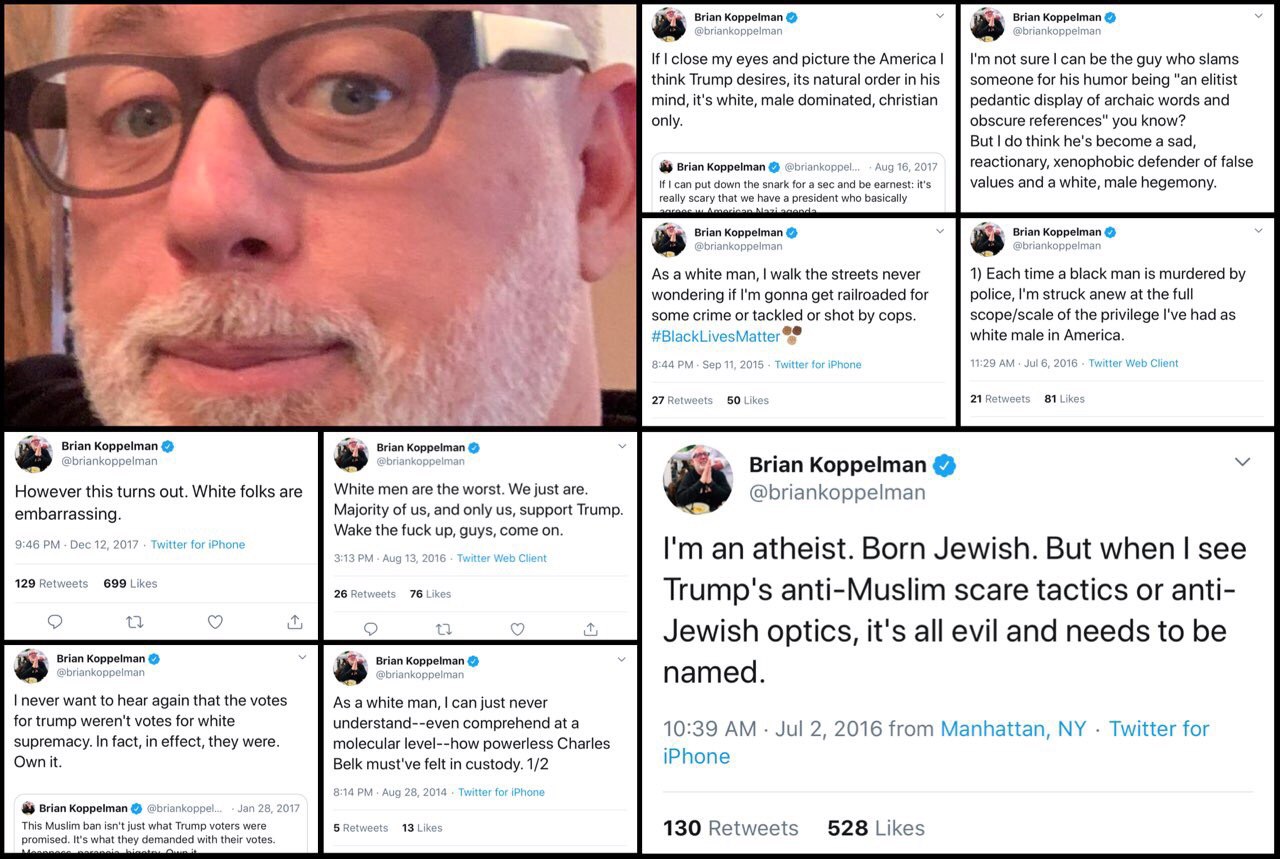1280x859 pixels.
Task: Click profile avatar on 'I'm an atheist' tweet
Action: (698, 480)
